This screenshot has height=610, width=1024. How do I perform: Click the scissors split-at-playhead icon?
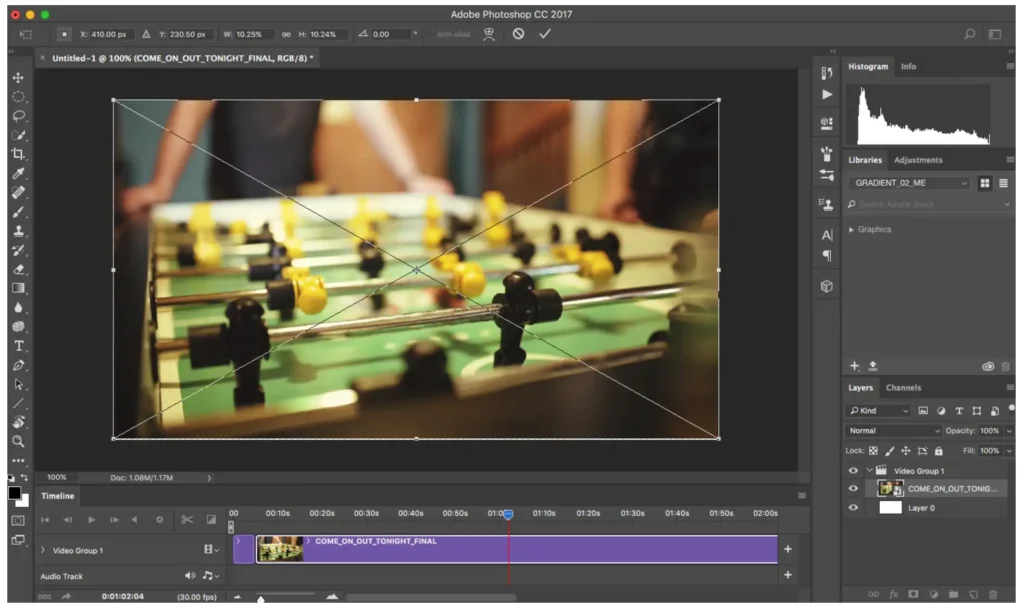[187, 520]
